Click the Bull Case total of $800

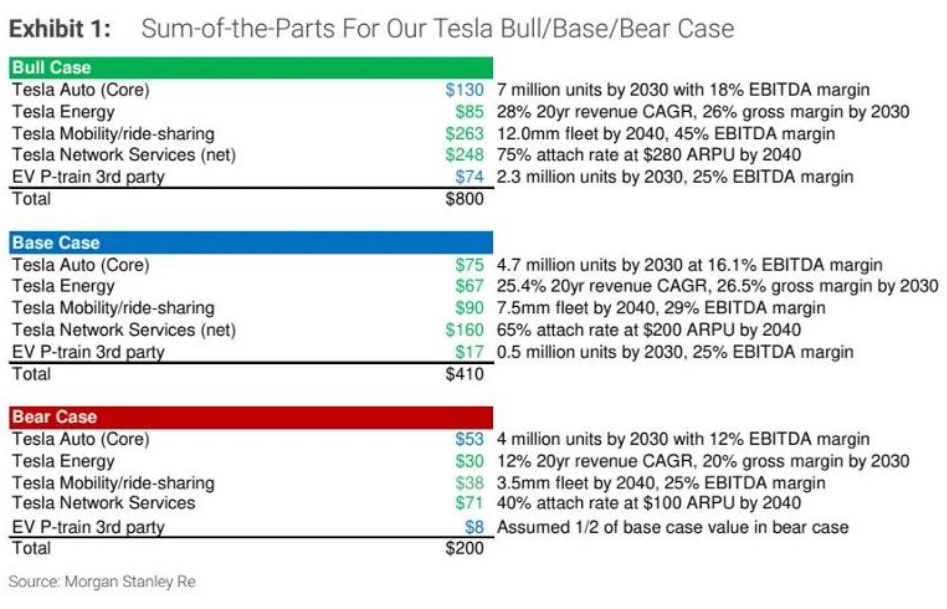463,199
